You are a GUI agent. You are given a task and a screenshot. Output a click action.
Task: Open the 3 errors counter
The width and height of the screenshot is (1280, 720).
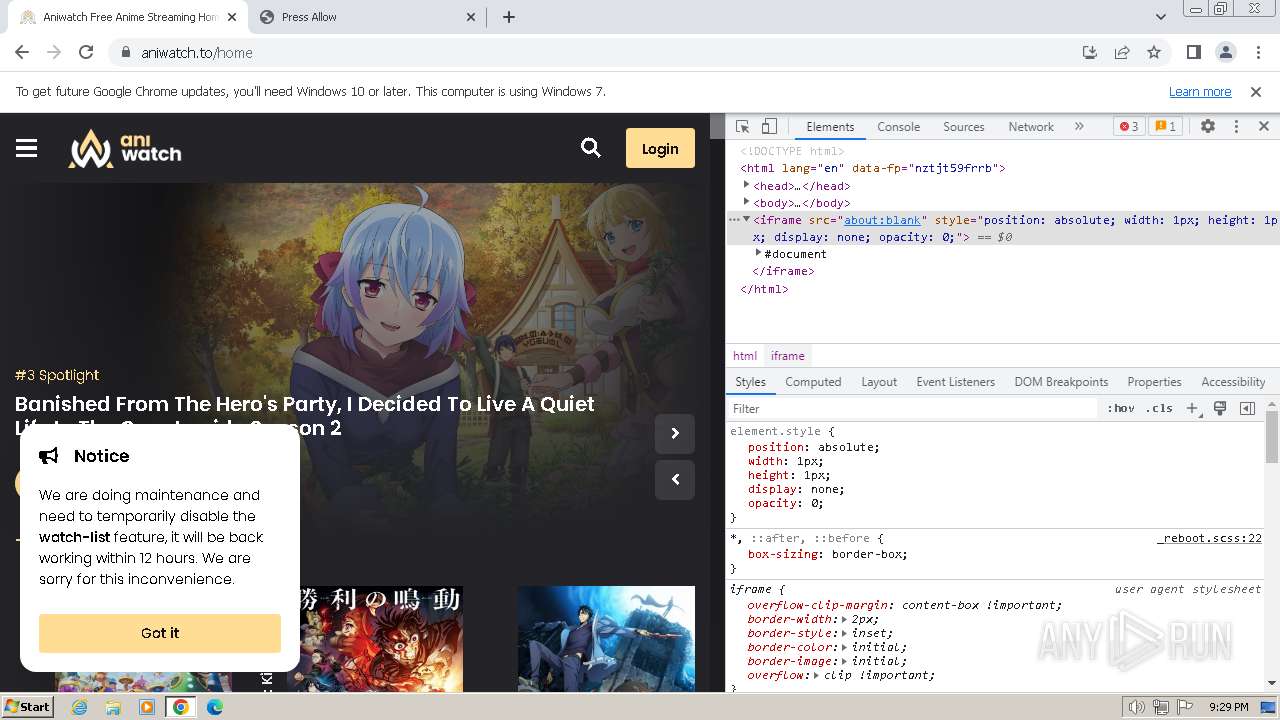[1129, 127]
